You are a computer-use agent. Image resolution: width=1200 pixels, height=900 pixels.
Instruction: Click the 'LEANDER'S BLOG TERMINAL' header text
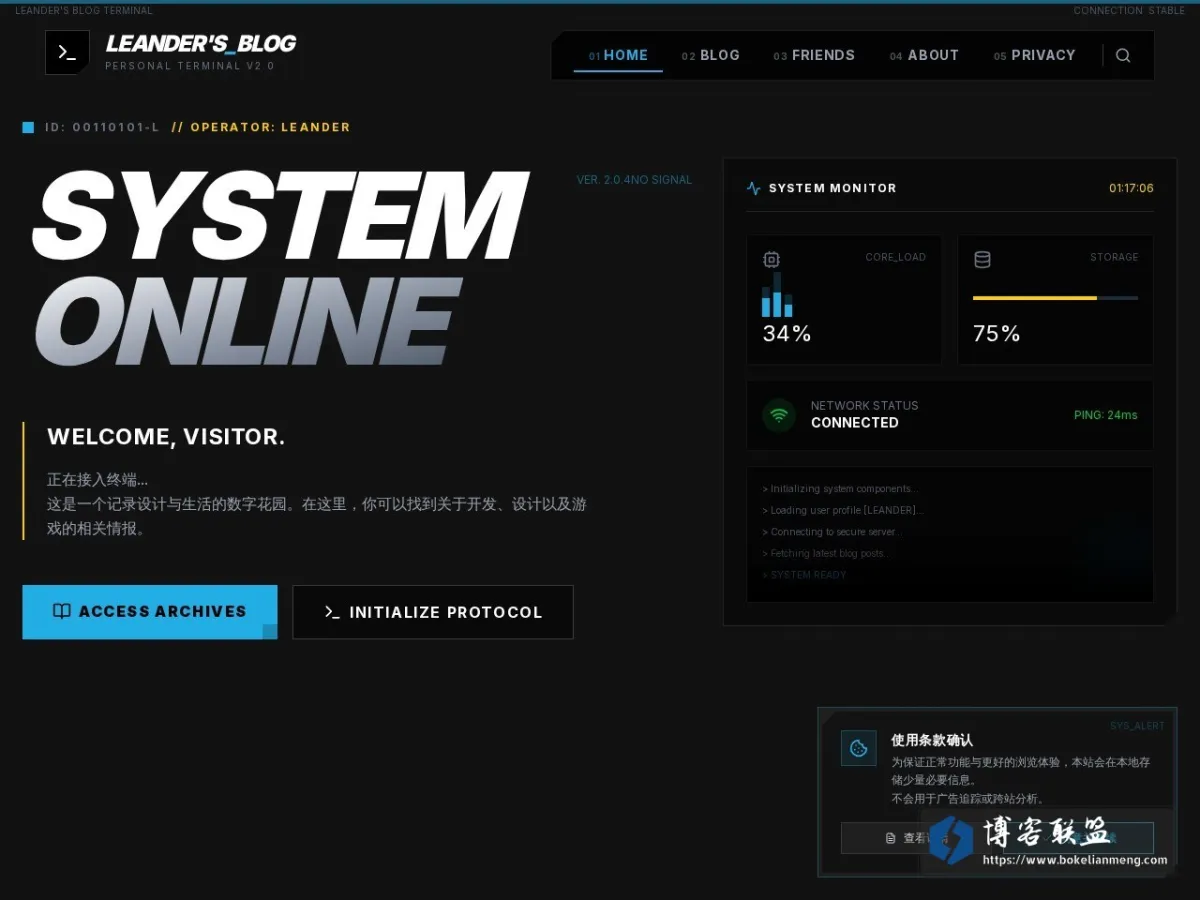pos(84,11)
